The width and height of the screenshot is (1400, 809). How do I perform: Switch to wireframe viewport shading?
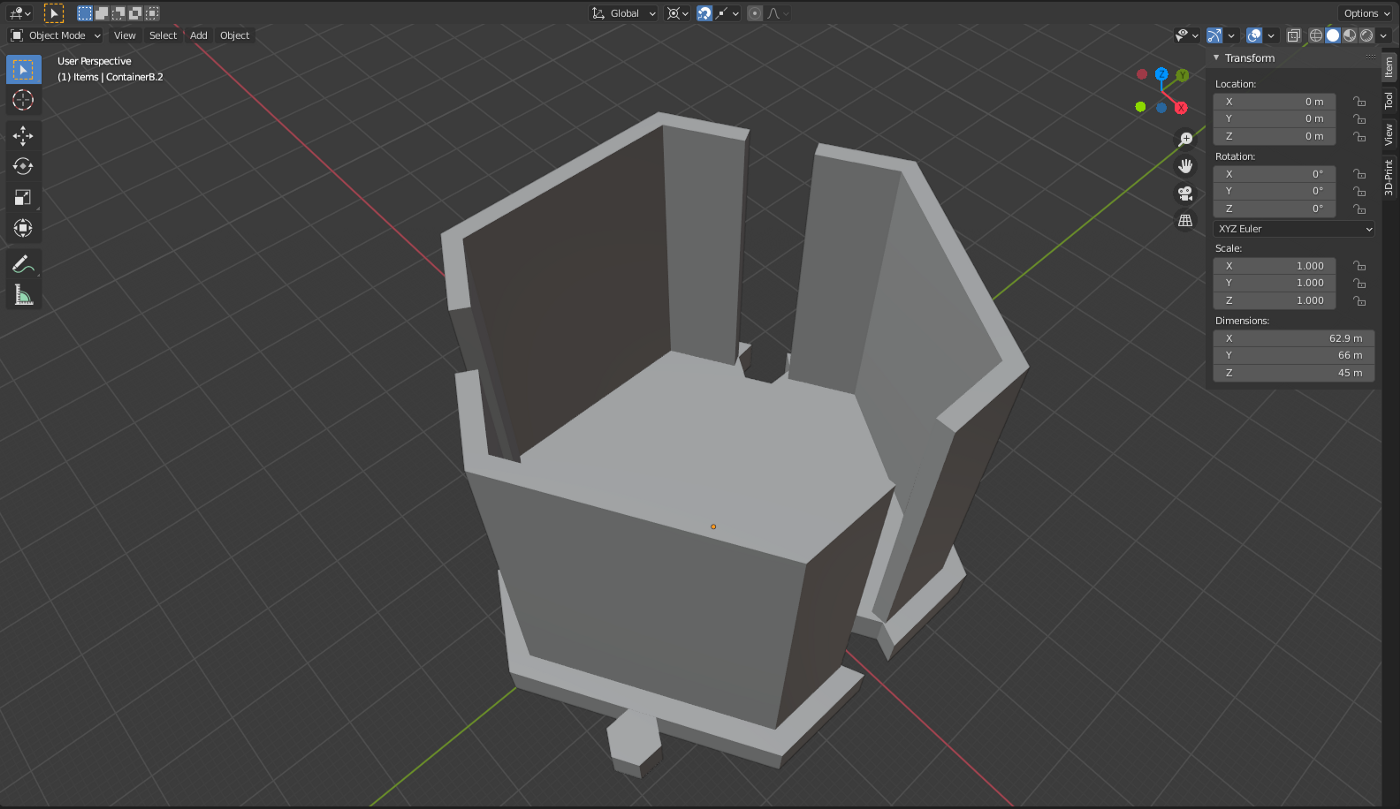(1315, 35)
